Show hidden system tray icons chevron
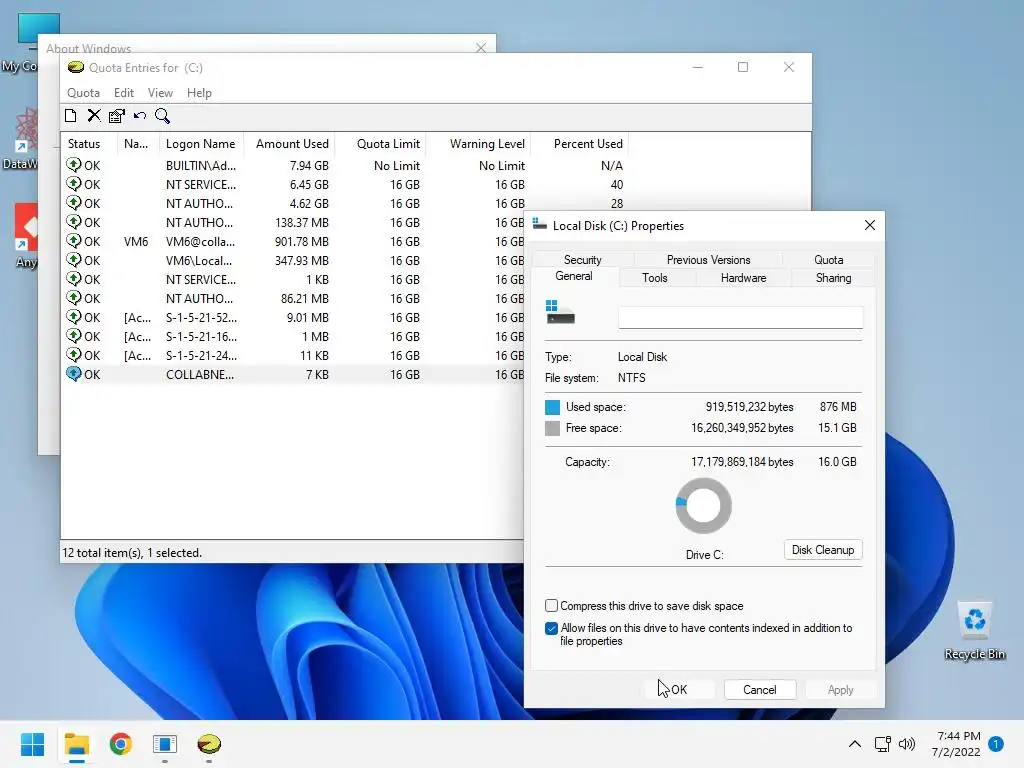 click(855, 744)
